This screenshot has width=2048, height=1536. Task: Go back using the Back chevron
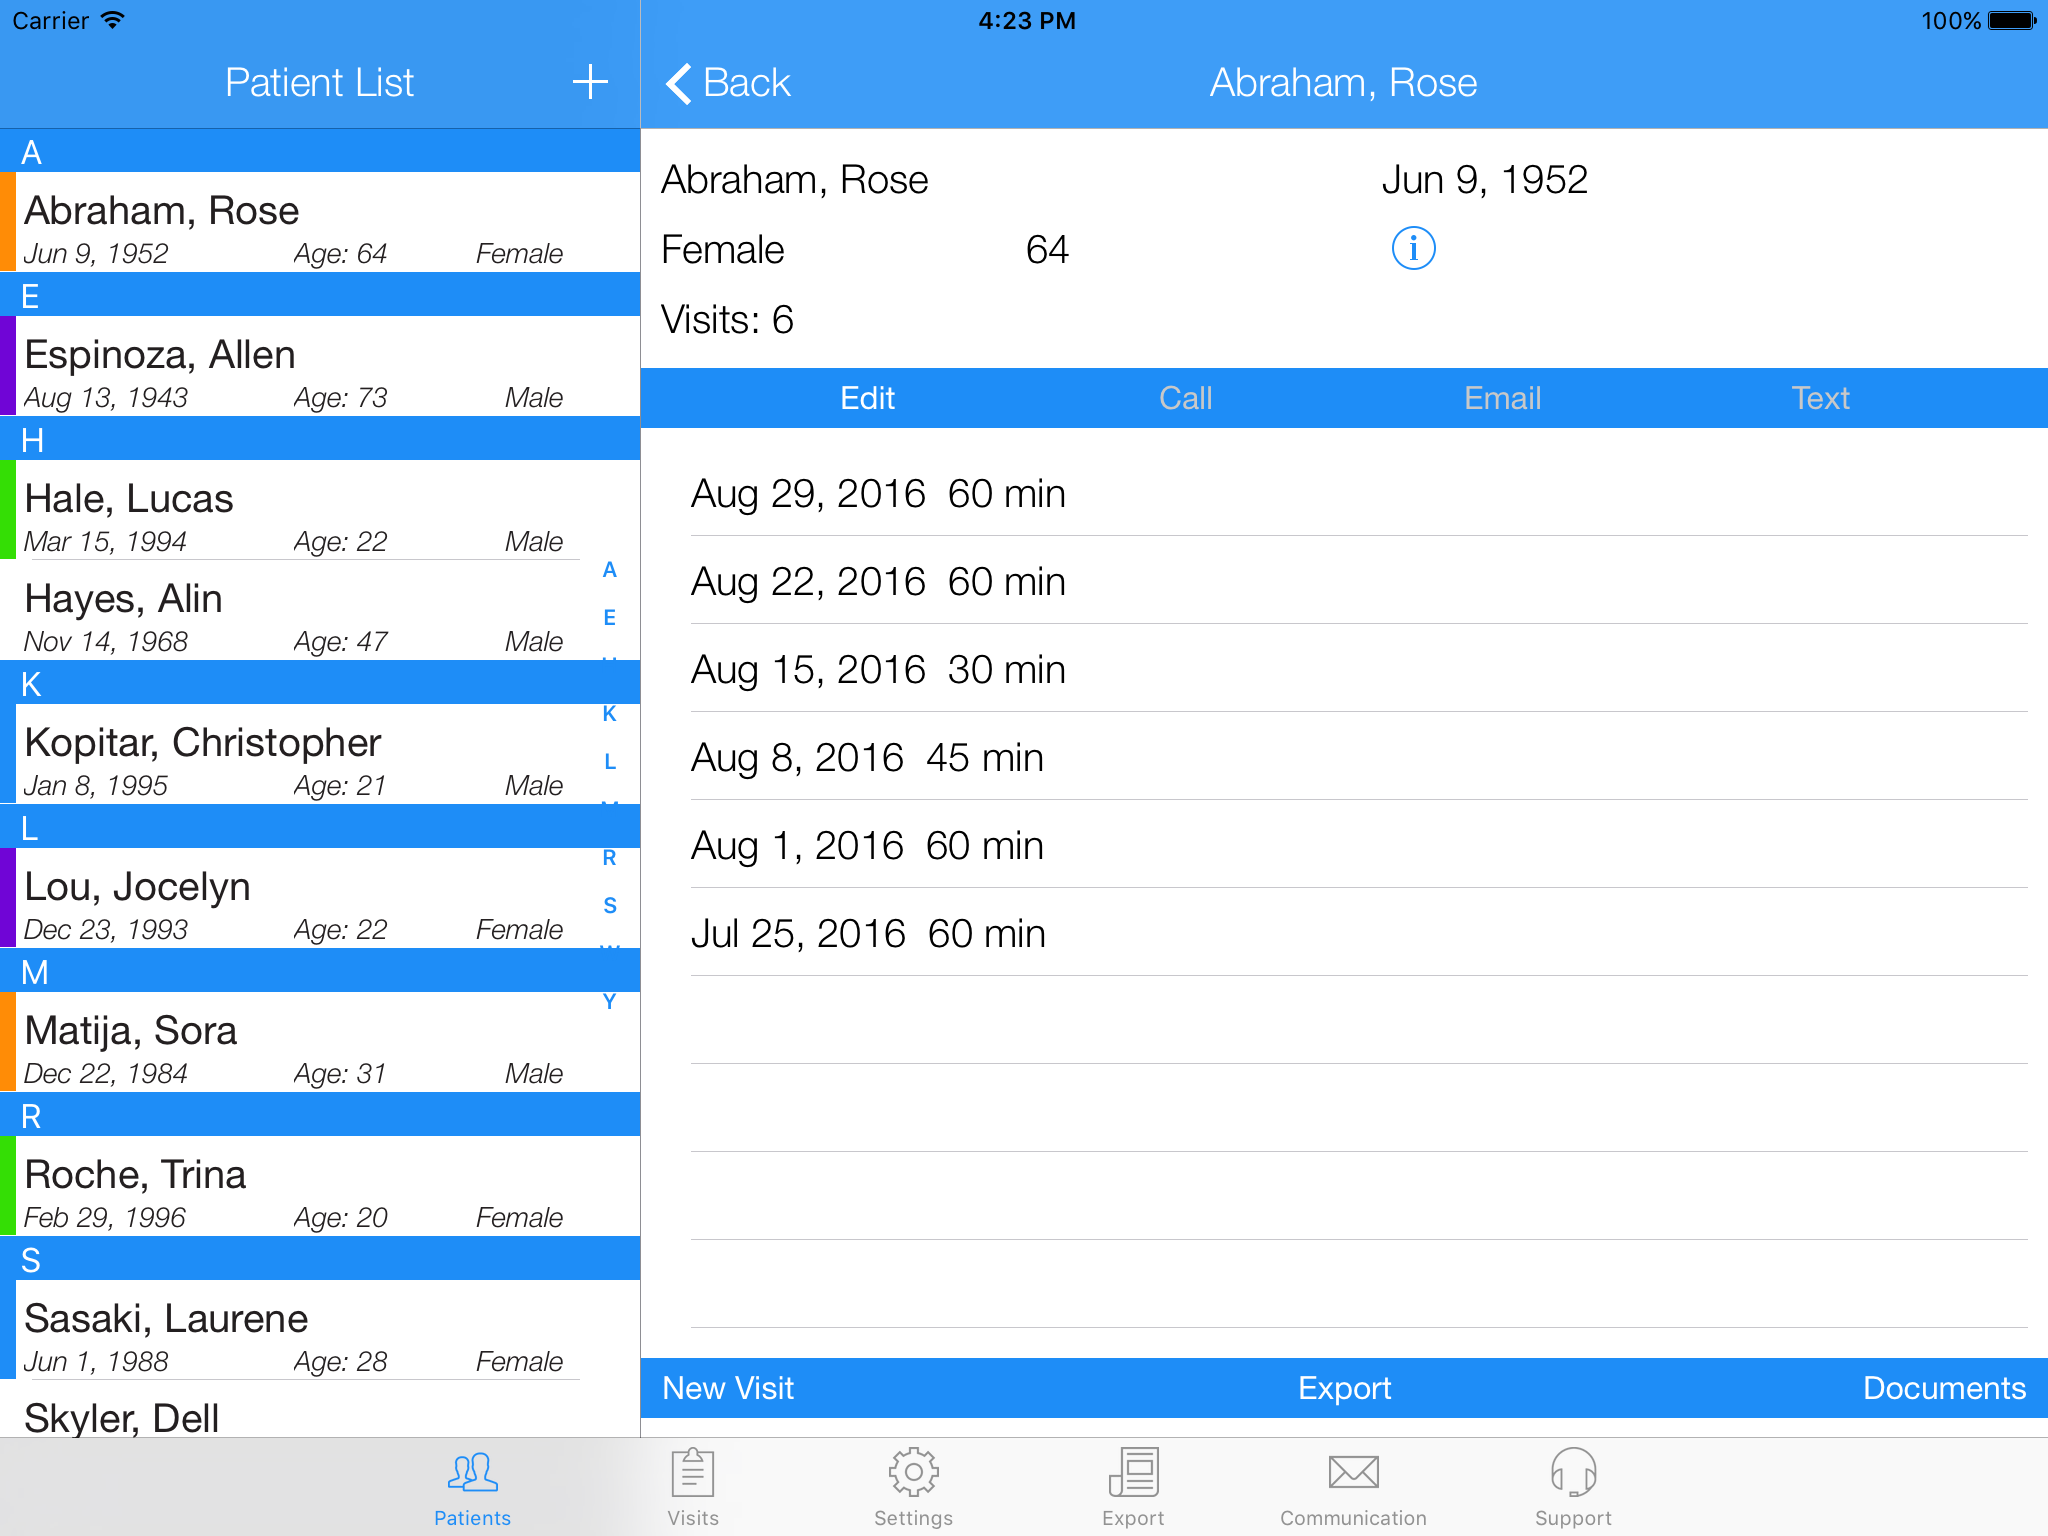click(x=728, y=83)
